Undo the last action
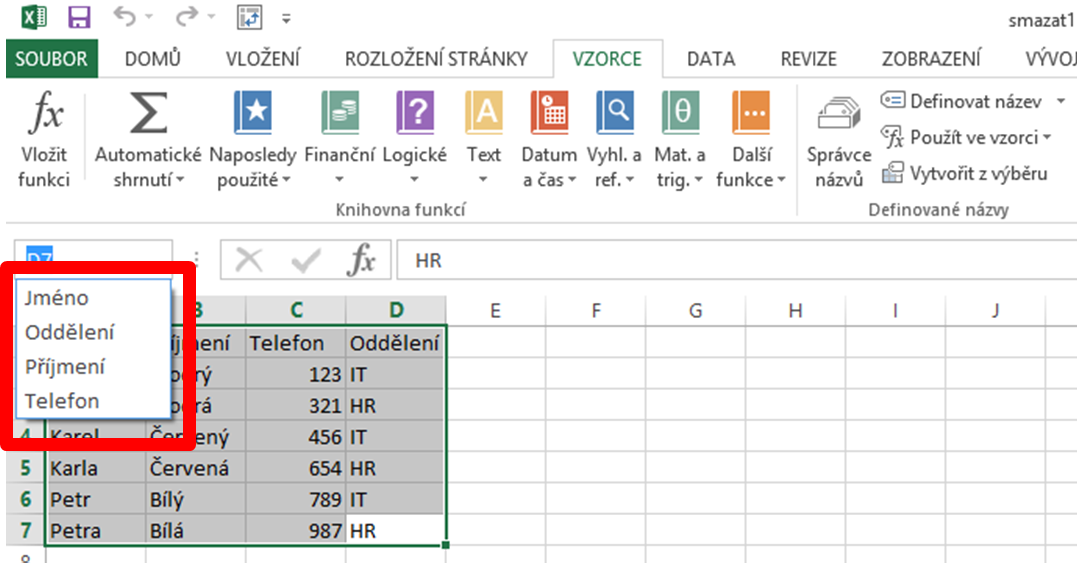The image size is (1077, 563). (x=124, y=16)
